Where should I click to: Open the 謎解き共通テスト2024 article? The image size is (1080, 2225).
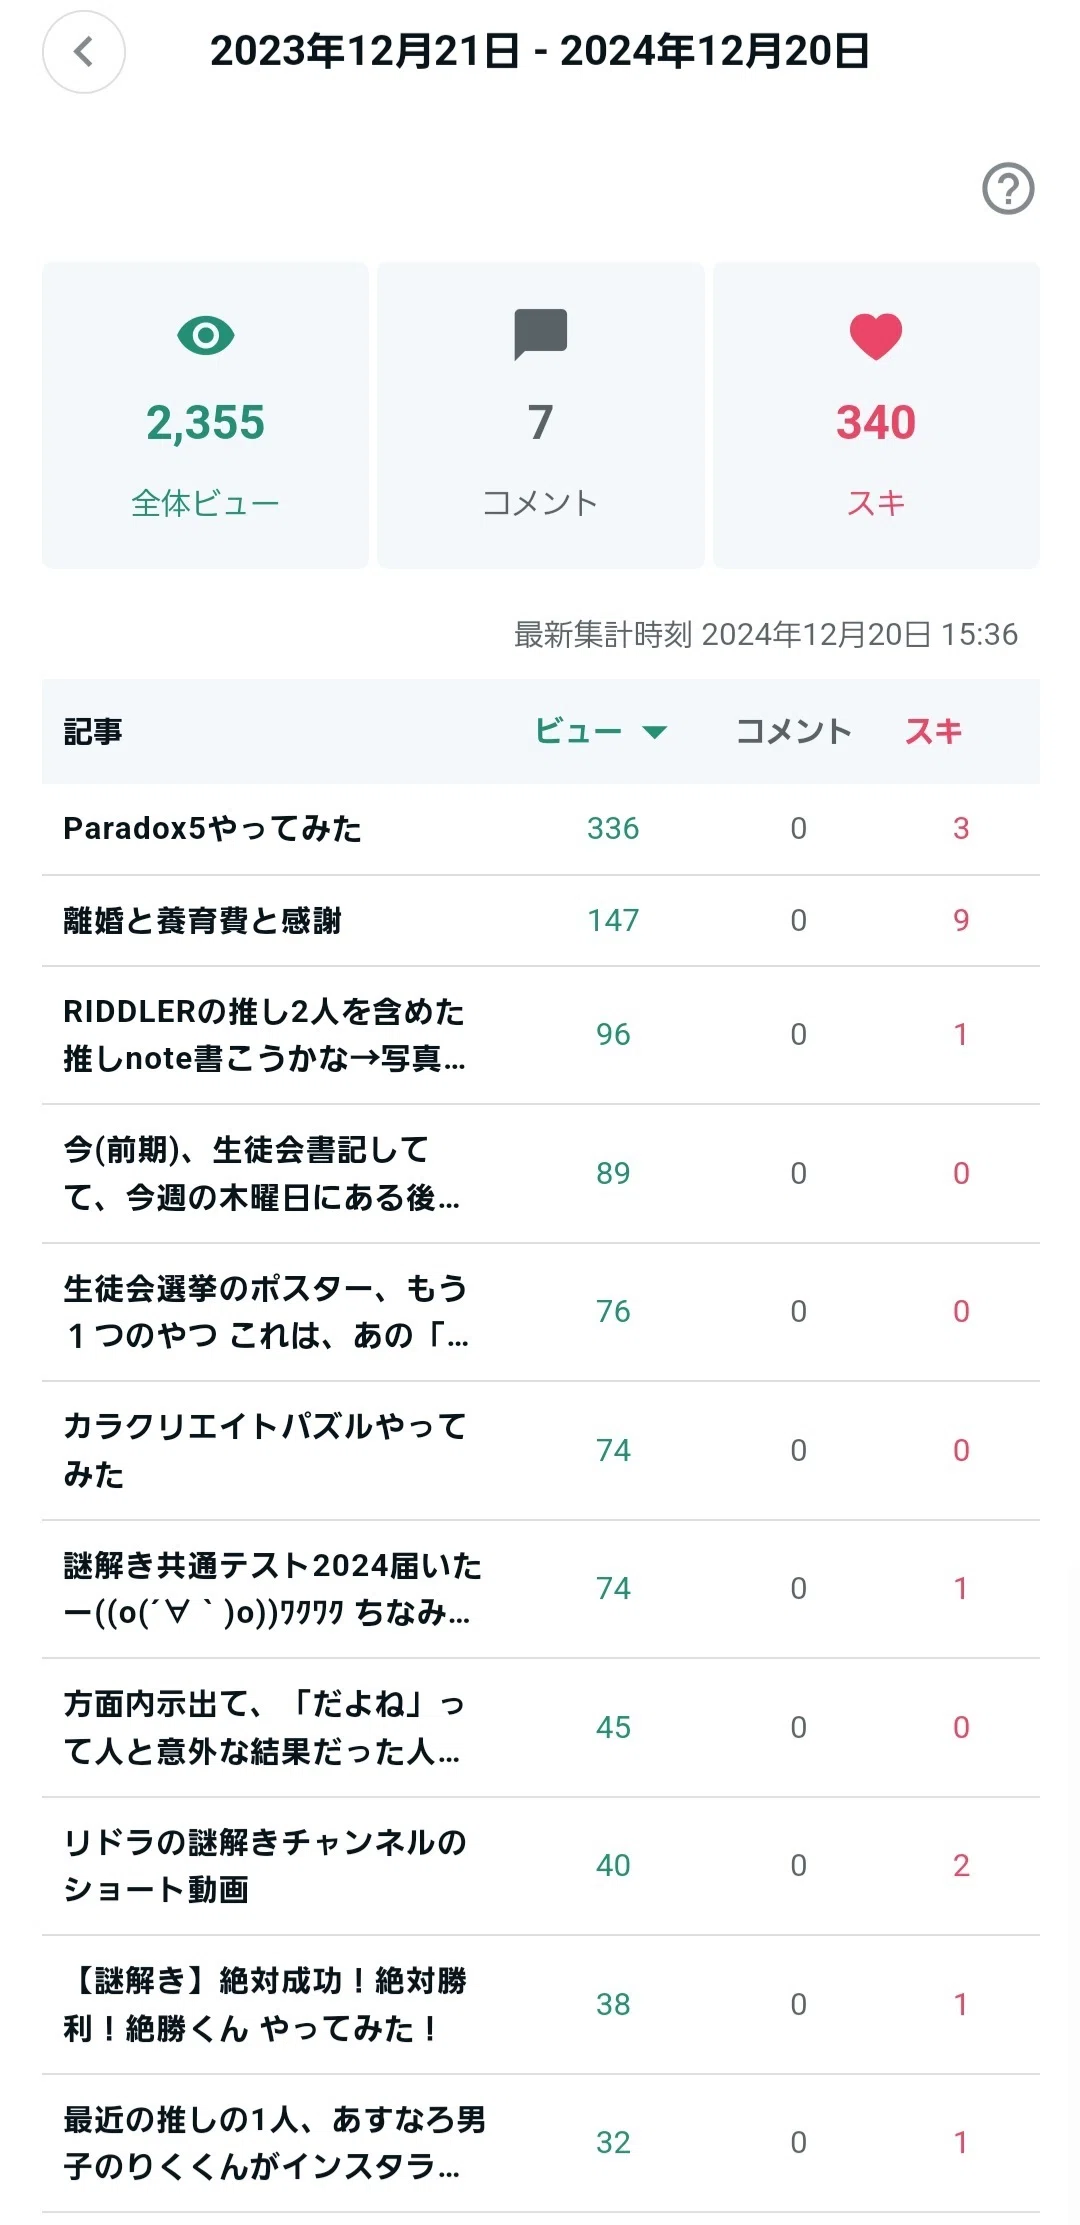pos(541,1589)
